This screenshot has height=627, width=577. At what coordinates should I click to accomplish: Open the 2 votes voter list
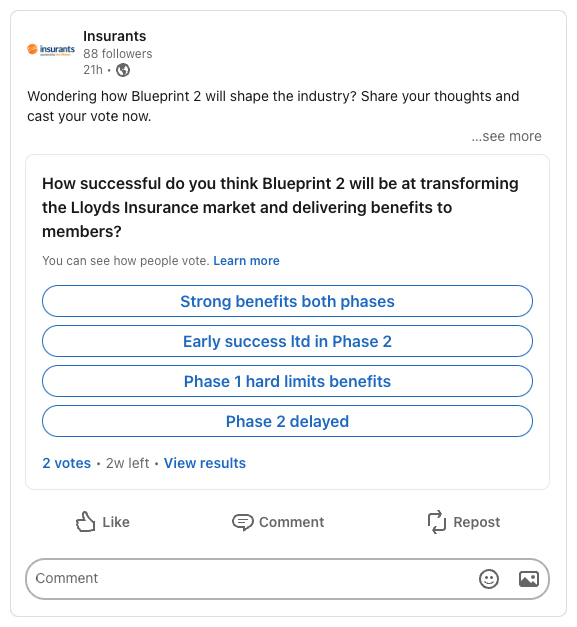pos(67,463)
